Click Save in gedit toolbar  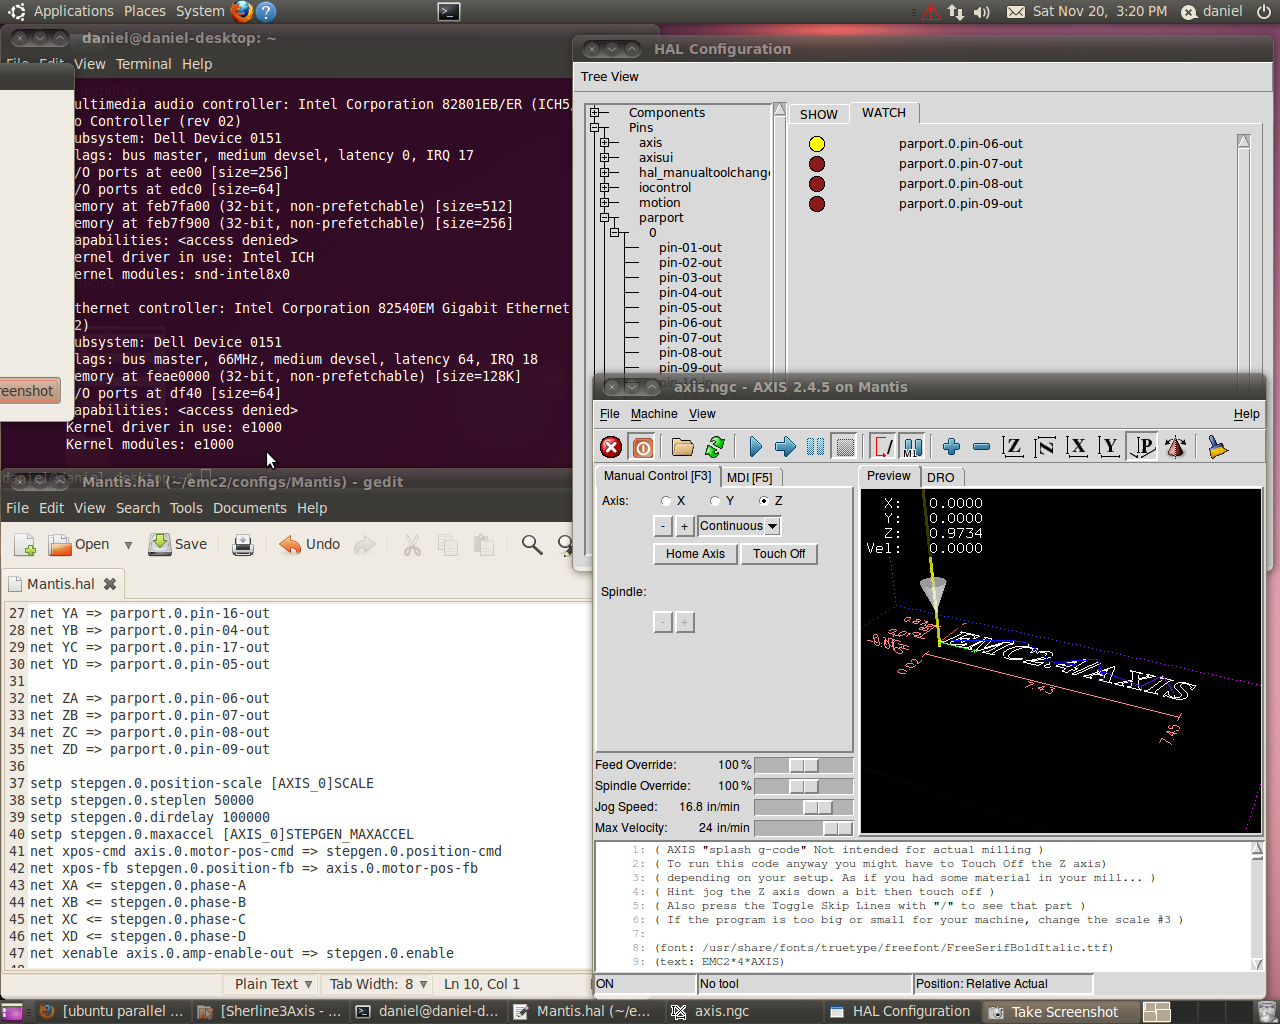[x=178, y=545]
